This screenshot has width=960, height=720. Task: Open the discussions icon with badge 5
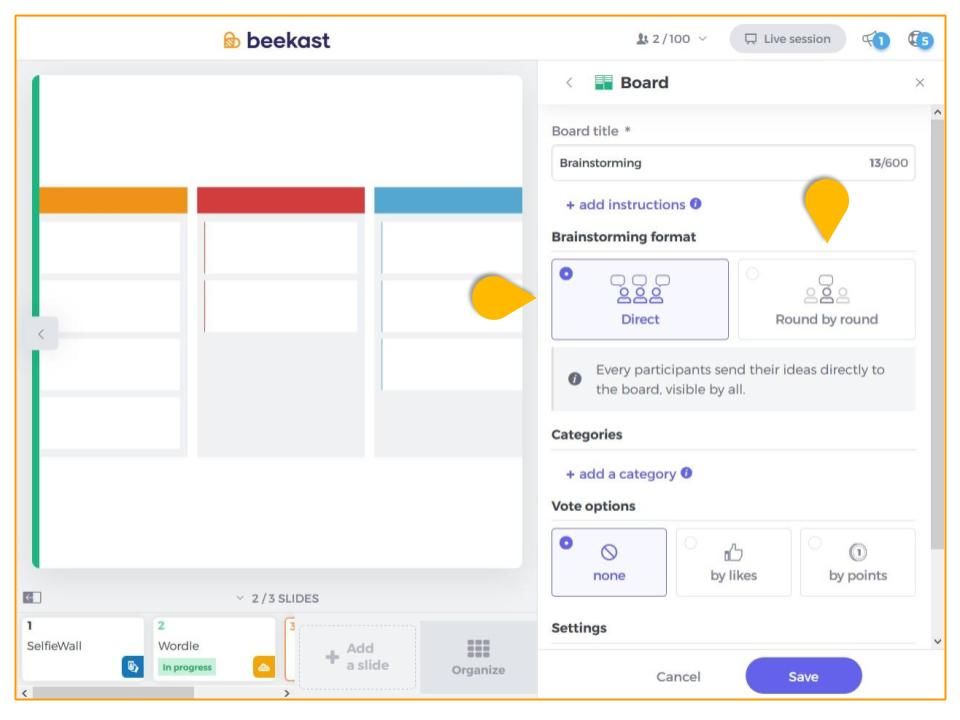(x=920, y=40)
